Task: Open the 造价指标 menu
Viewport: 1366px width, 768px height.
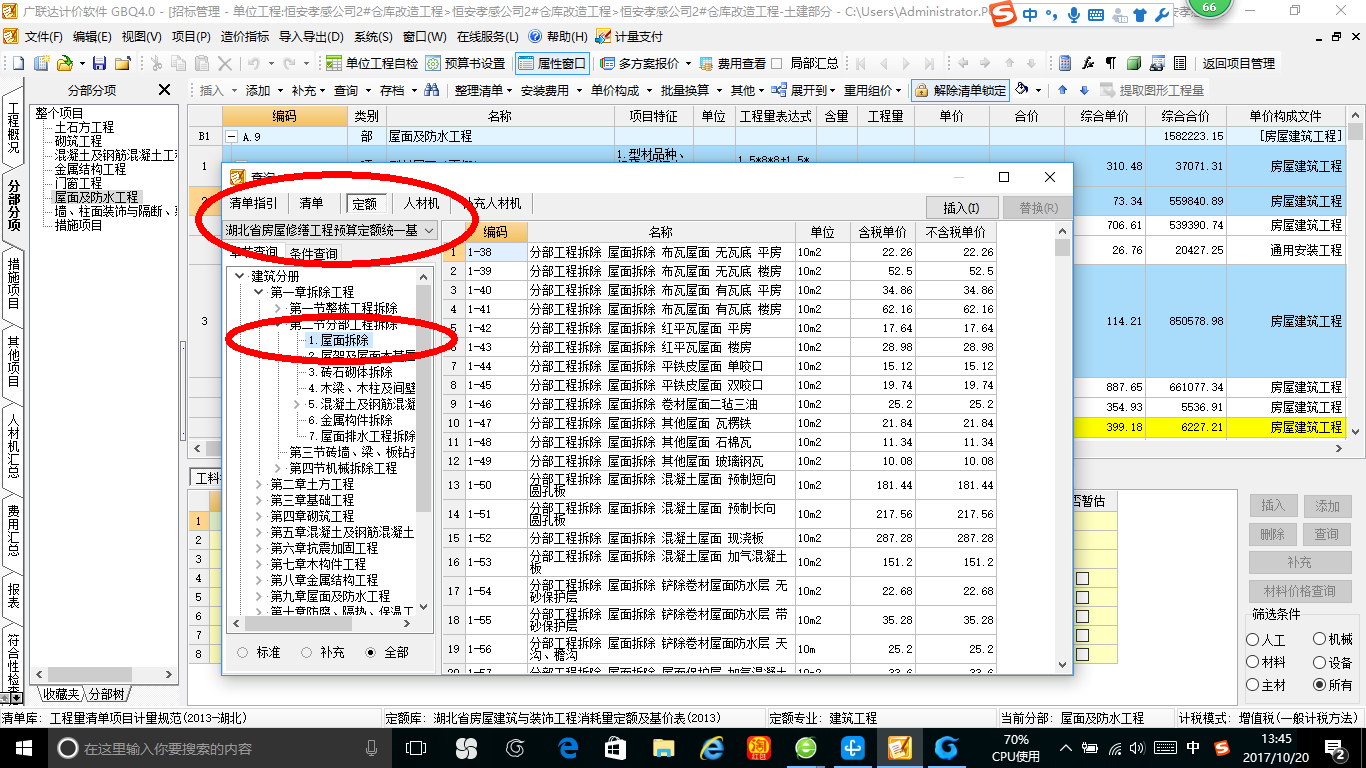Action: click(x=244, y=36)
